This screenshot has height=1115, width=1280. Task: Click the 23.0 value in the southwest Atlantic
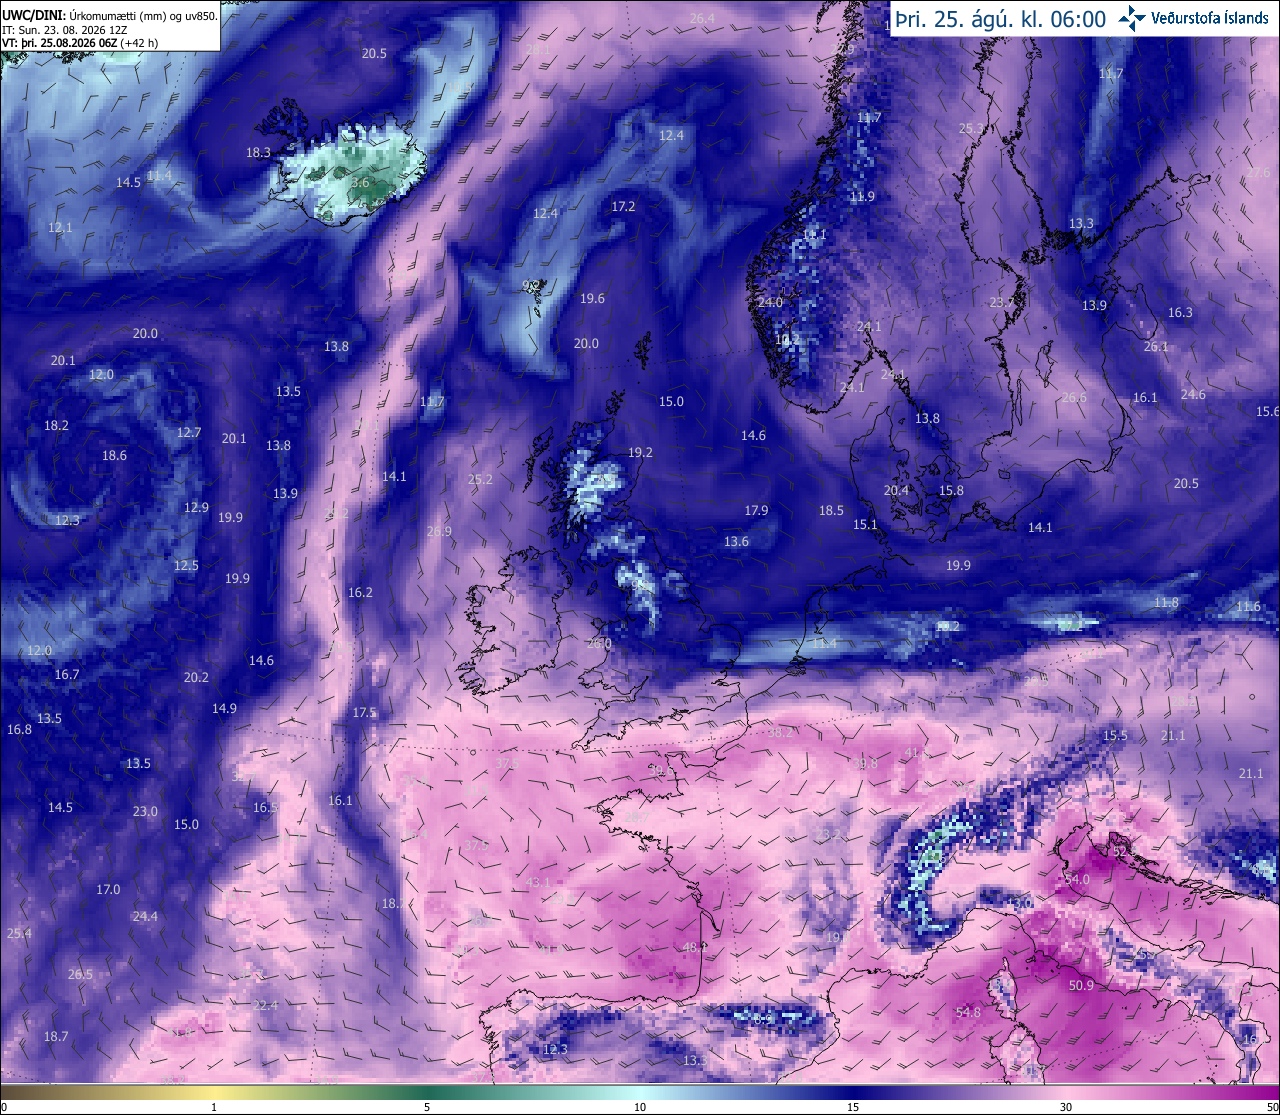(x=145, y=812)
